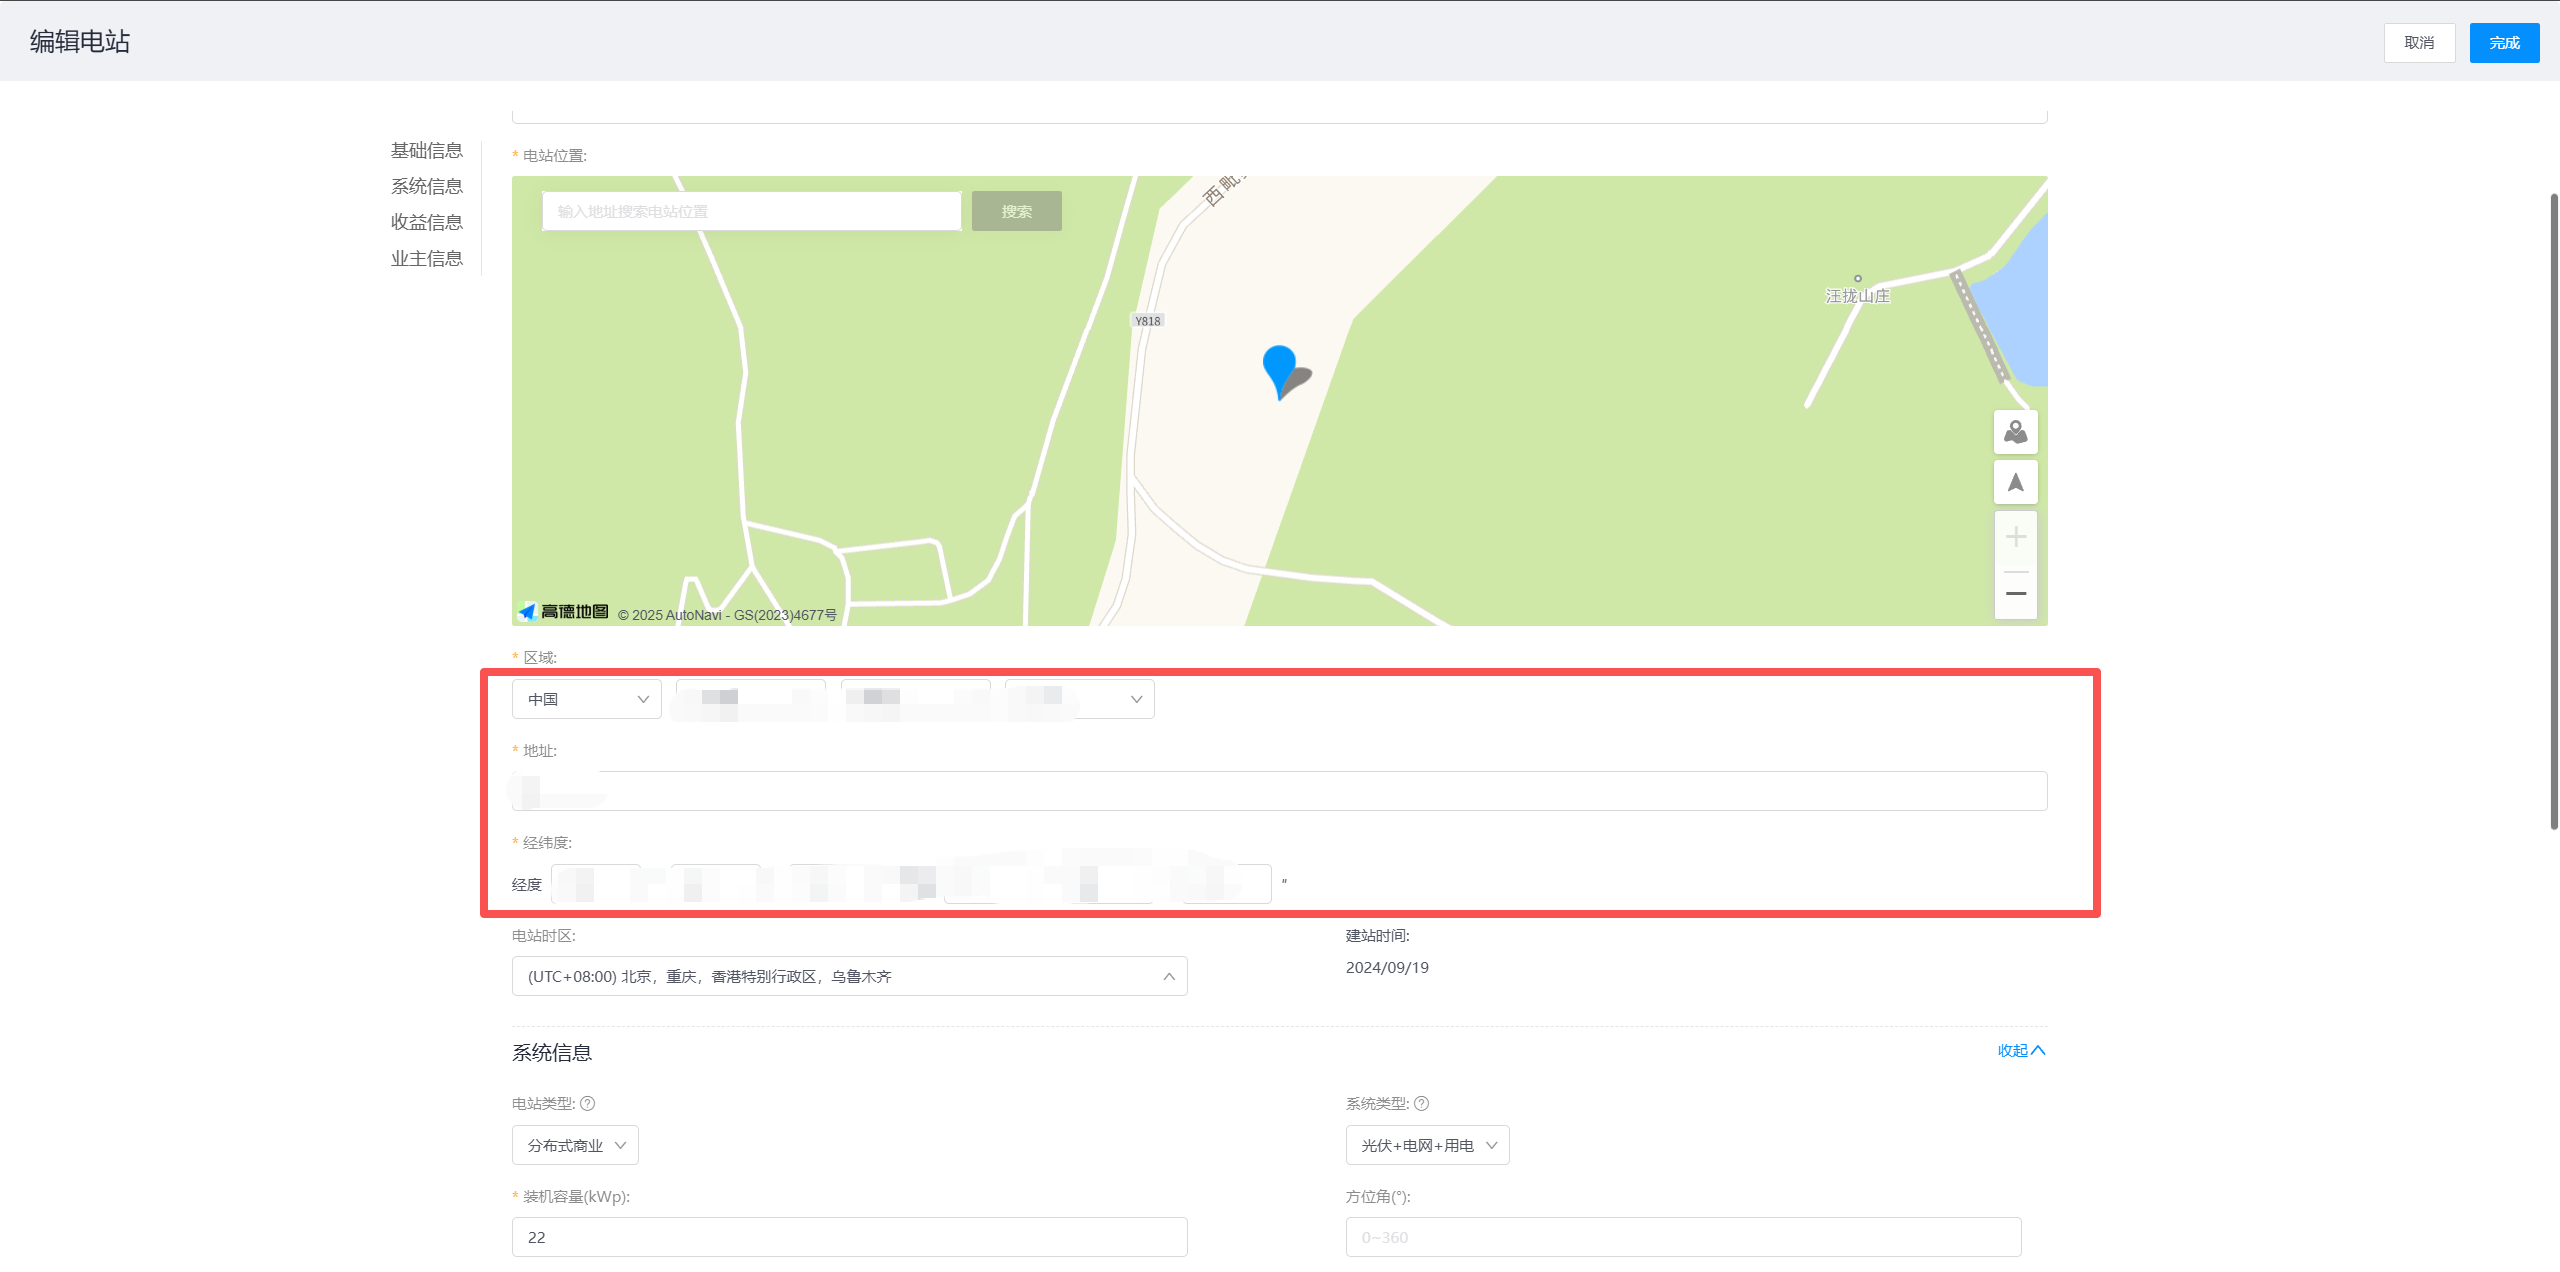Open the 电站时区 timezone dropdown
2560x1272 pixels.
[x=849, y=976]
